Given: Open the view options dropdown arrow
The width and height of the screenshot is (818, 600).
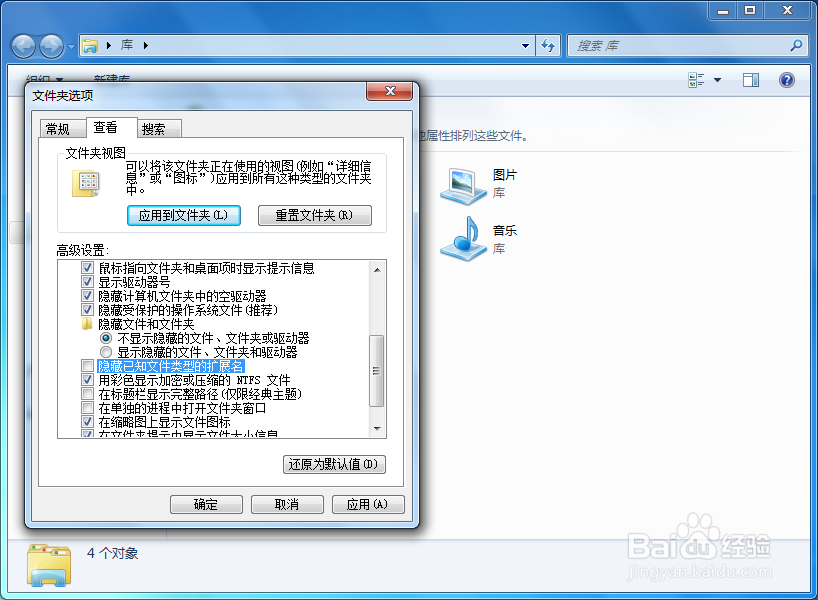Looking at the screenshot, I should pyautogui.click(x=717, y=80).
